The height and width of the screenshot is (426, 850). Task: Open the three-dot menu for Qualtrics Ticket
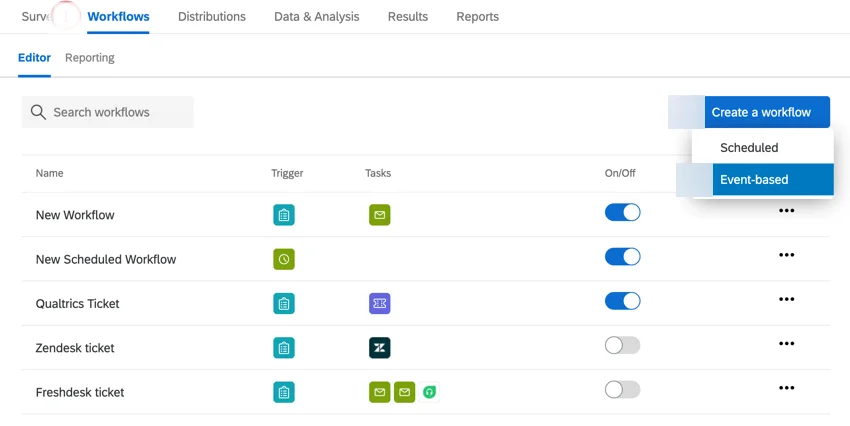[786, 299]
